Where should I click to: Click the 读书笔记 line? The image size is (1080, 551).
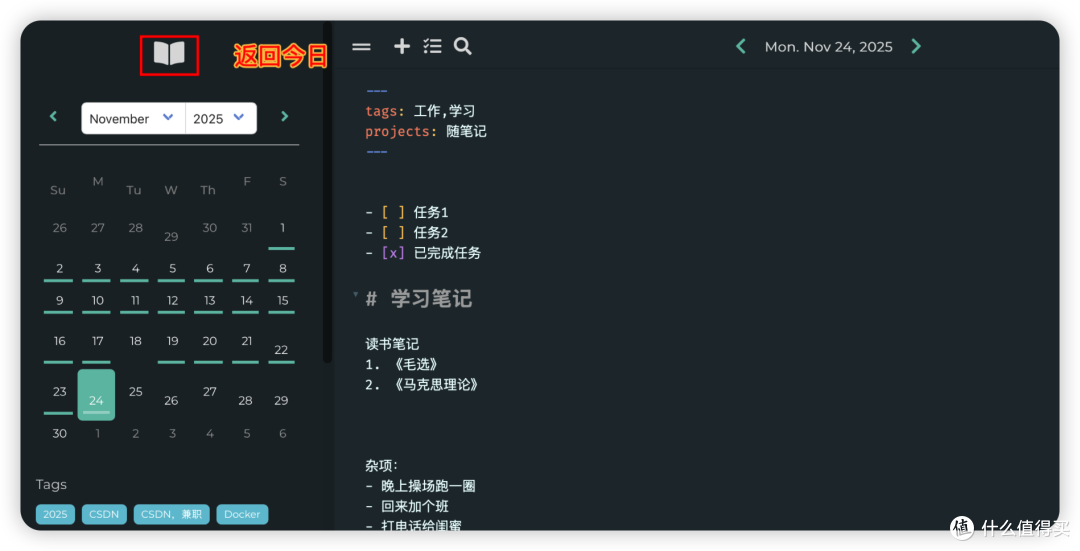(392, 344)
